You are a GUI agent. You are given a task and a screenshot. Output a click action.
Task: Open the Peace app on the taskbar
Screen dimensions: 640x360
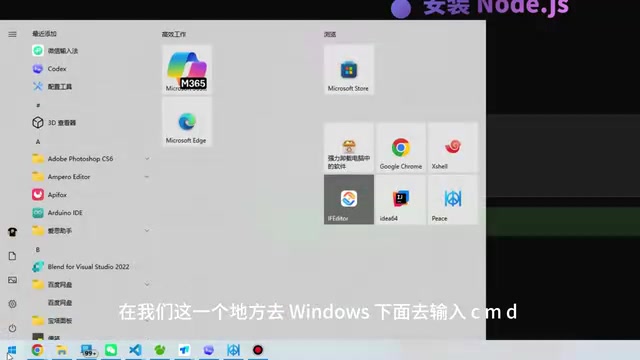pyautogui.click(x=233, y=350)
